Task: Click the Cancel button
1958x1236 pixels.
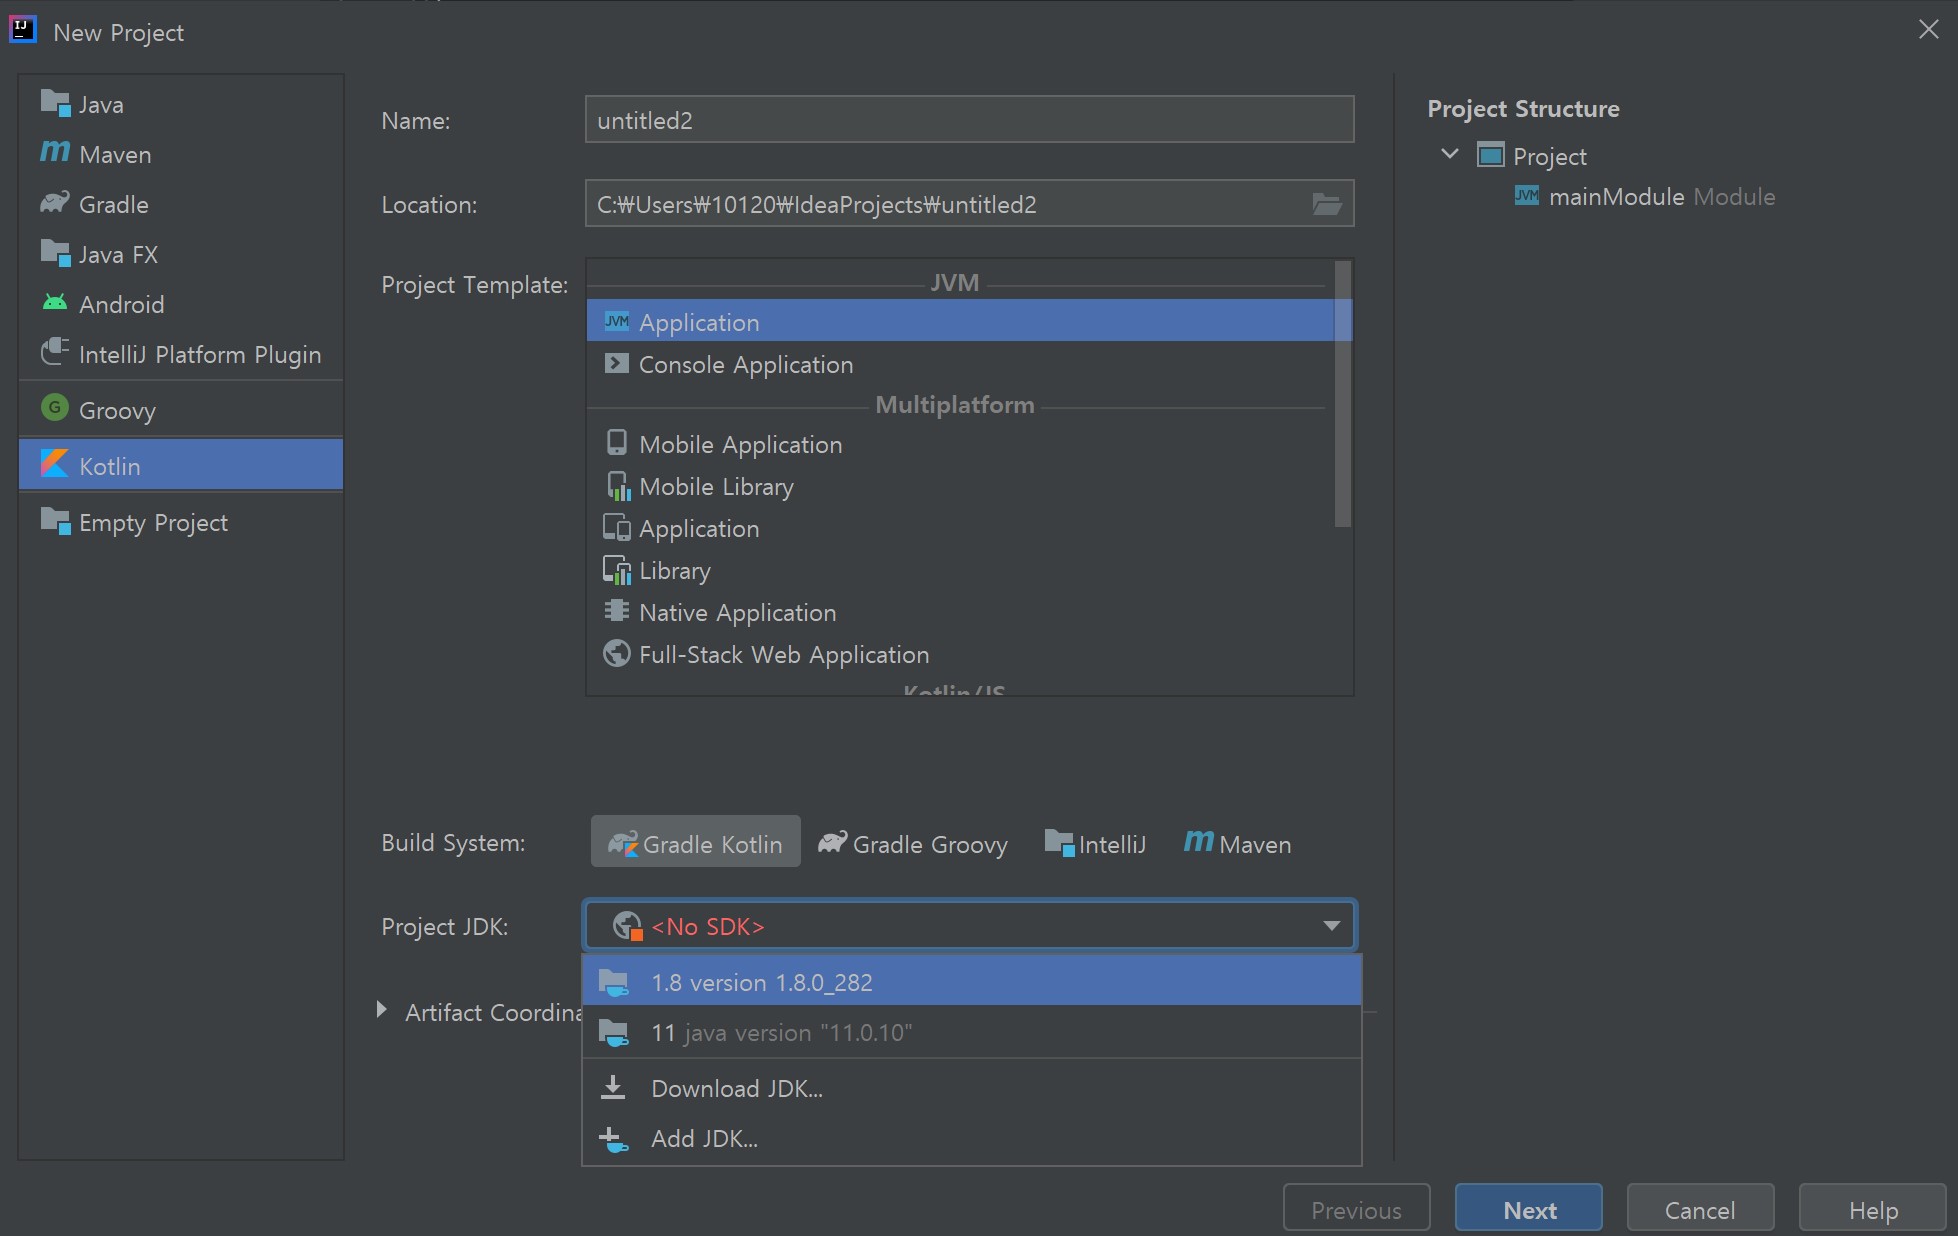Action: coord(1699,1209)
